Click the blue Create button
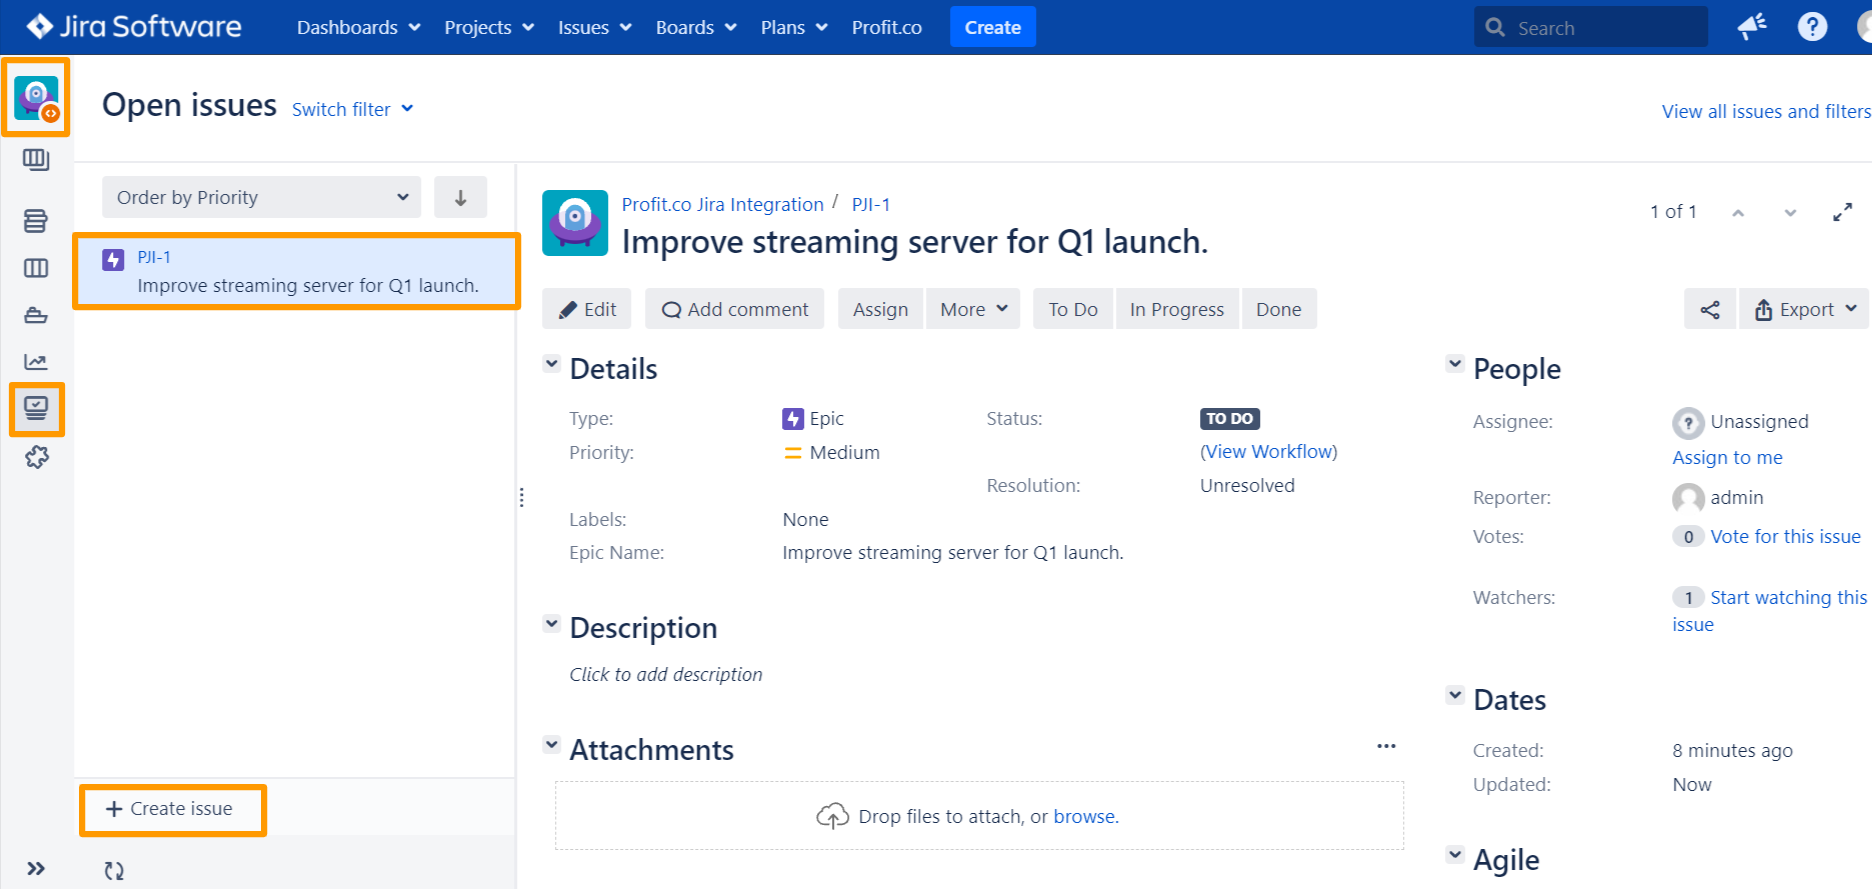 [993, 27]
